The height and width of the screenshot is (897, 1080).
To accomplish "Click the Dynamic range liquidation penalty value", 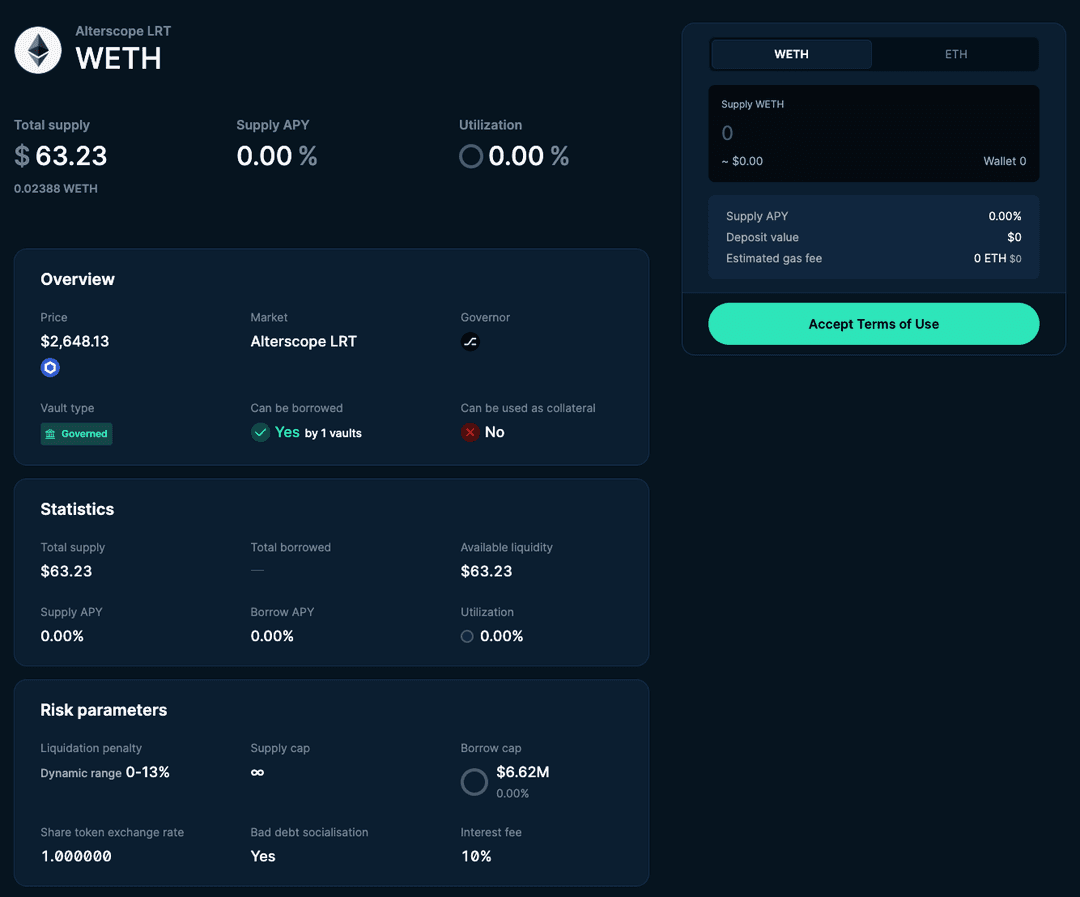I will (105, 773).
